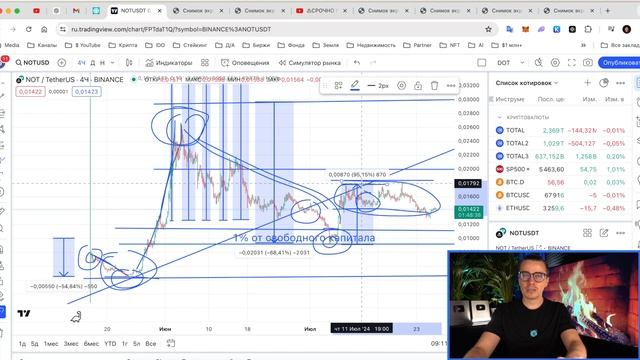Delete the selected drawing with the trash icon
The image size is (640, 360).
pyautogui.click(x=434, y=85)
